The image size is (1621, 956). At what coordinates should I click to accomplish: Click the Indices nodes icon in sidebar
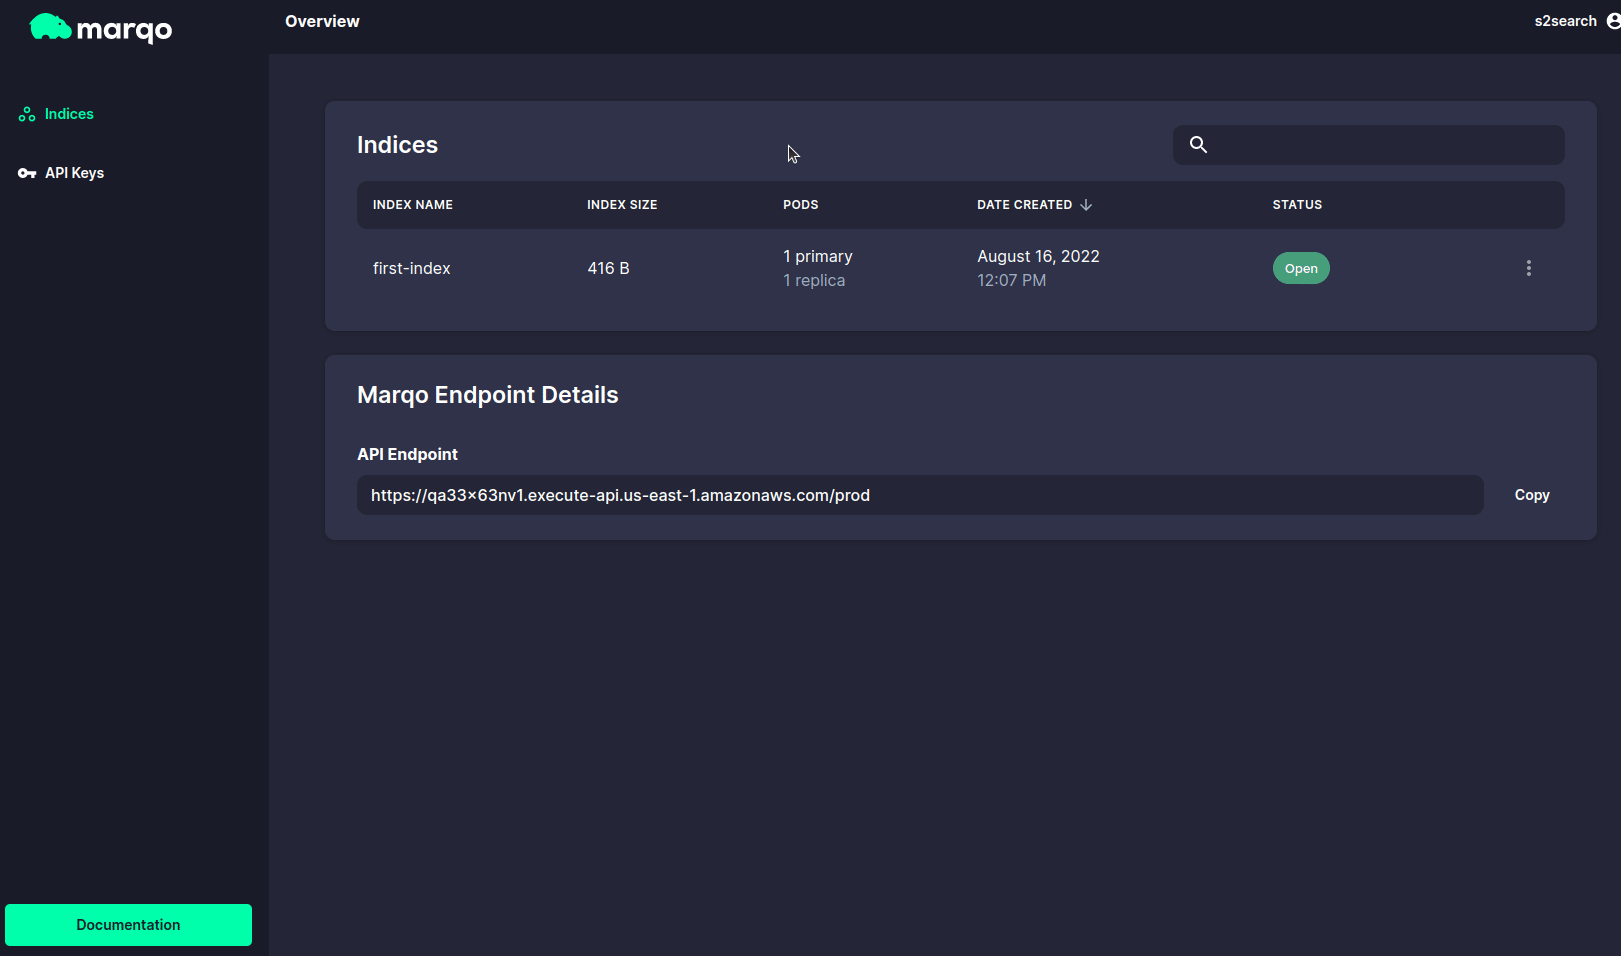point(27,114)
